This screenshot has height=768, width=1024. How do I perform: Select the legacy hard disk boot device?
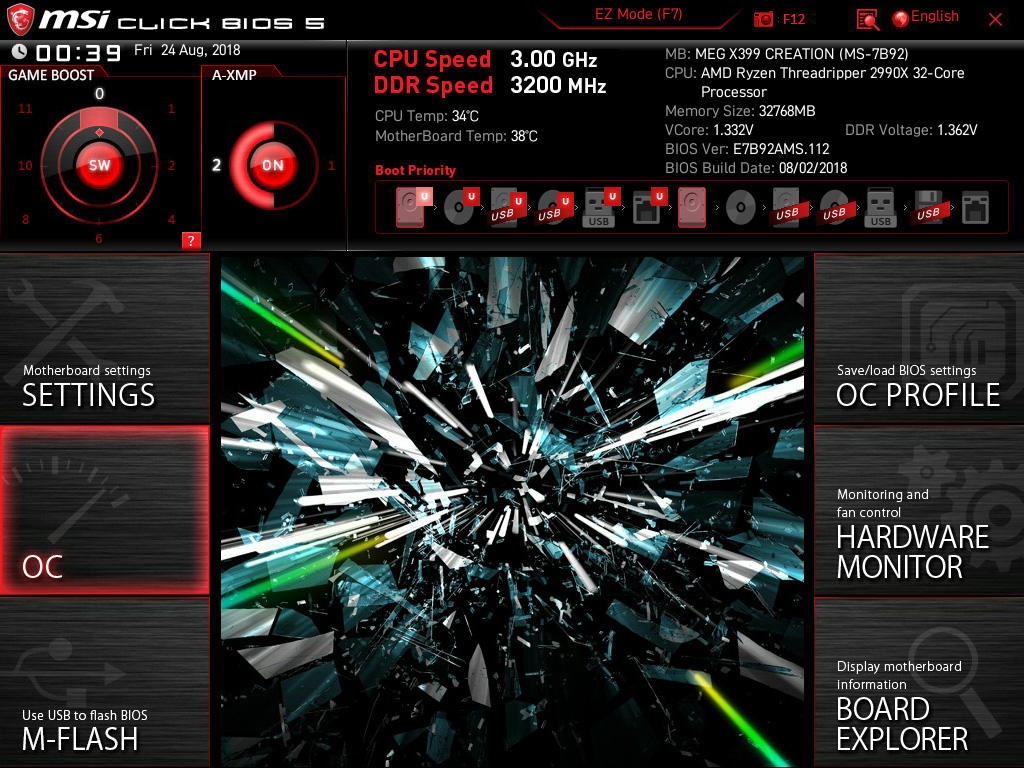click(692, 207)
